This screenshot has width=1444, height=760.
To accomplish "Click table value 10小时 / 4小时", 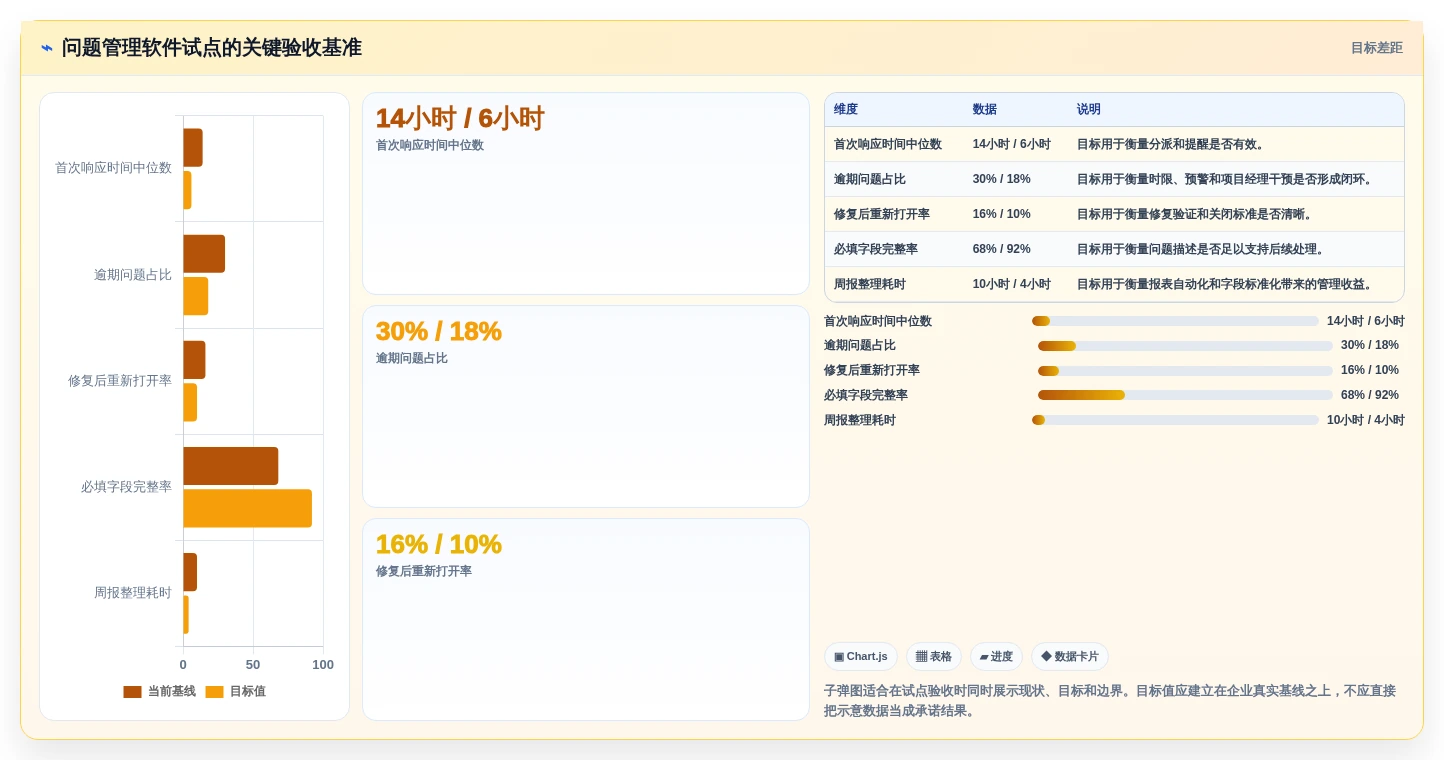I will tap(1012, 284).
